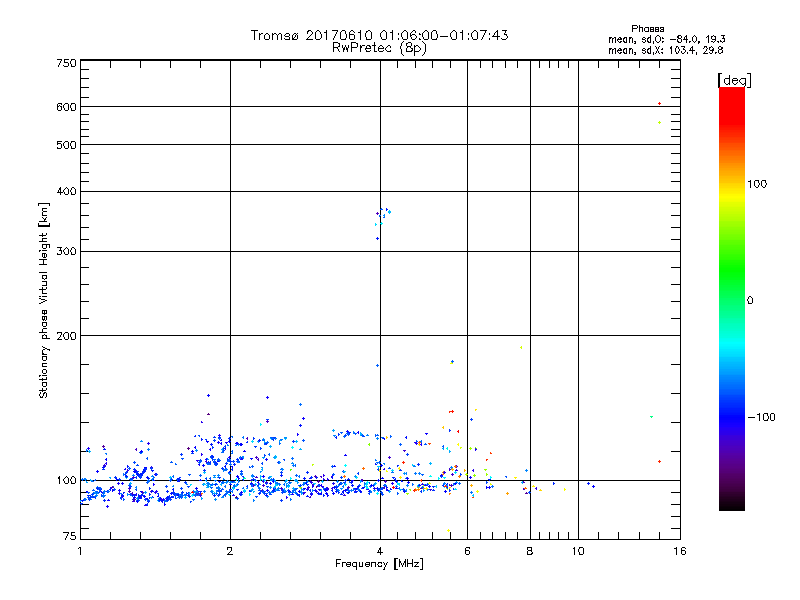This screenshot has height=600, width=800.
Task: Click the x-axis '10' tick label
Action: click(578, 551)
